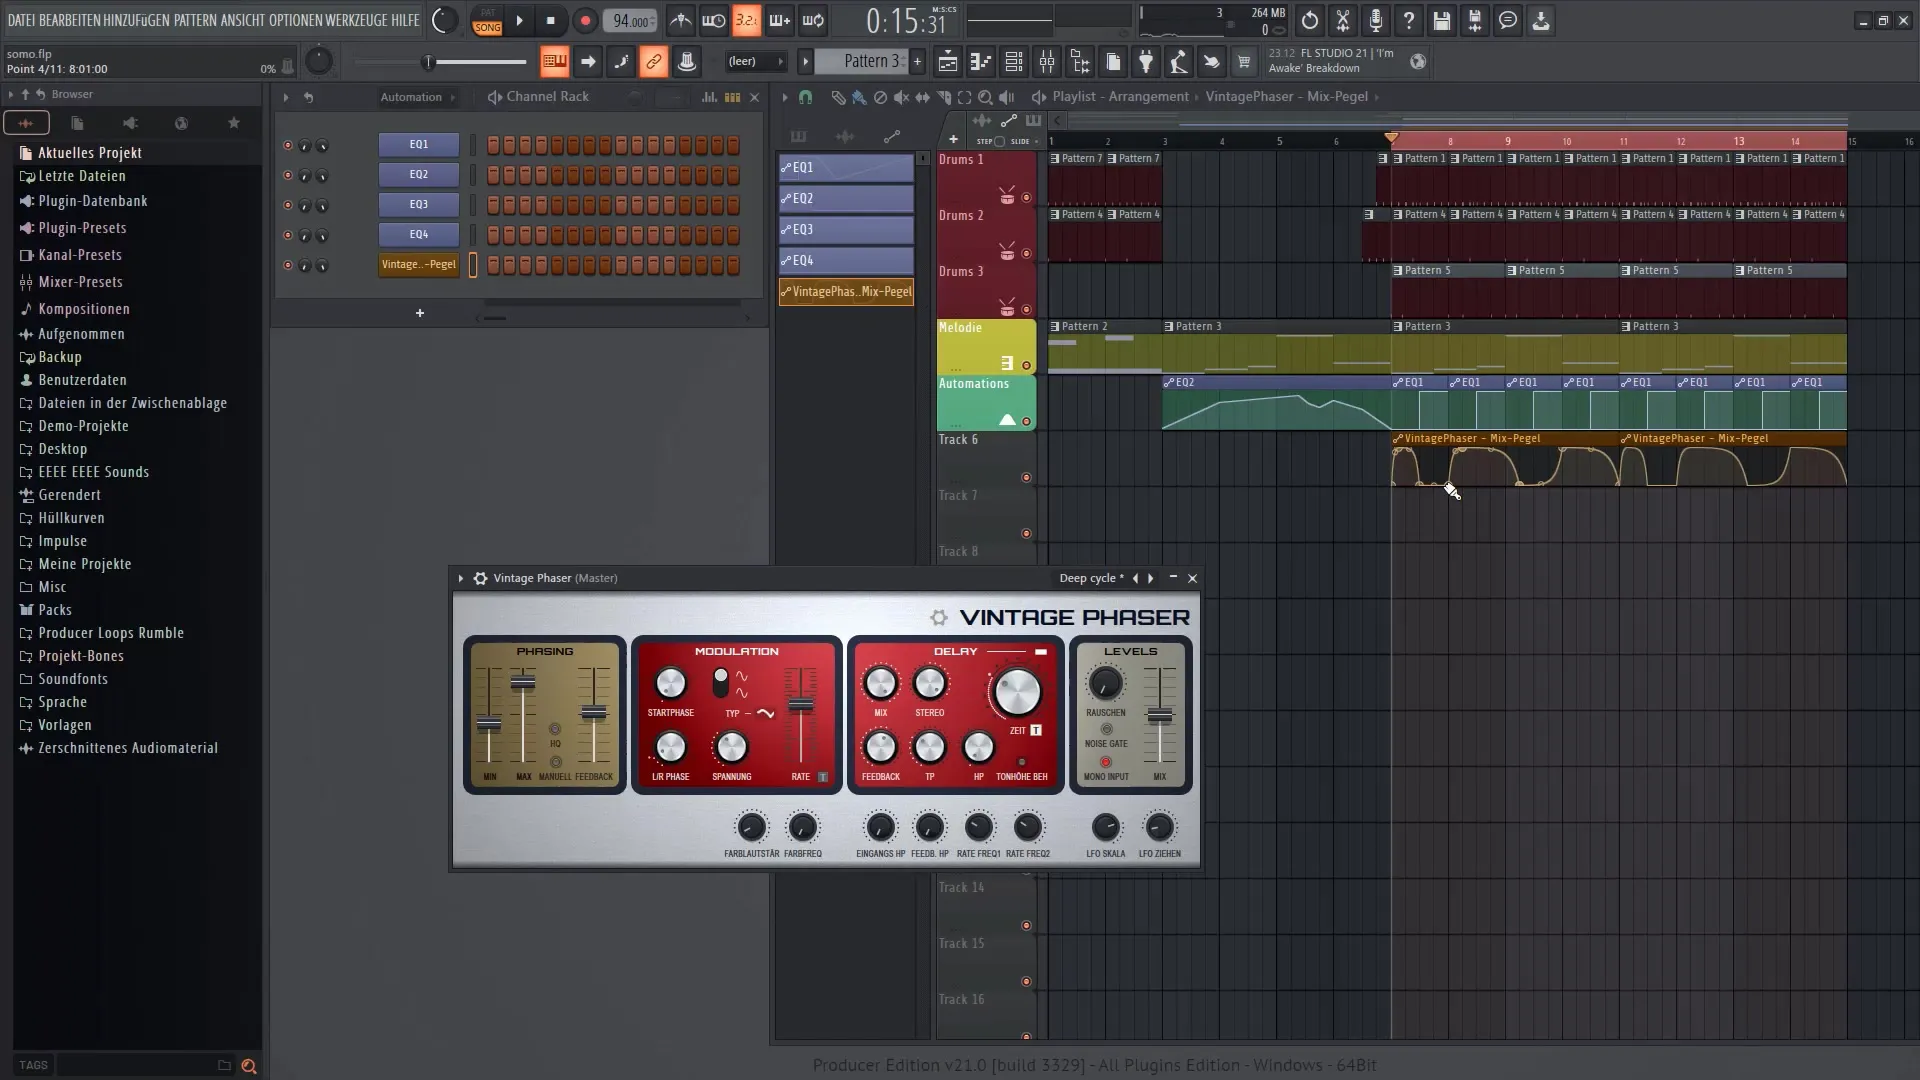
Task: Select the Paint brush tool in Playlist
Action: 859,97
